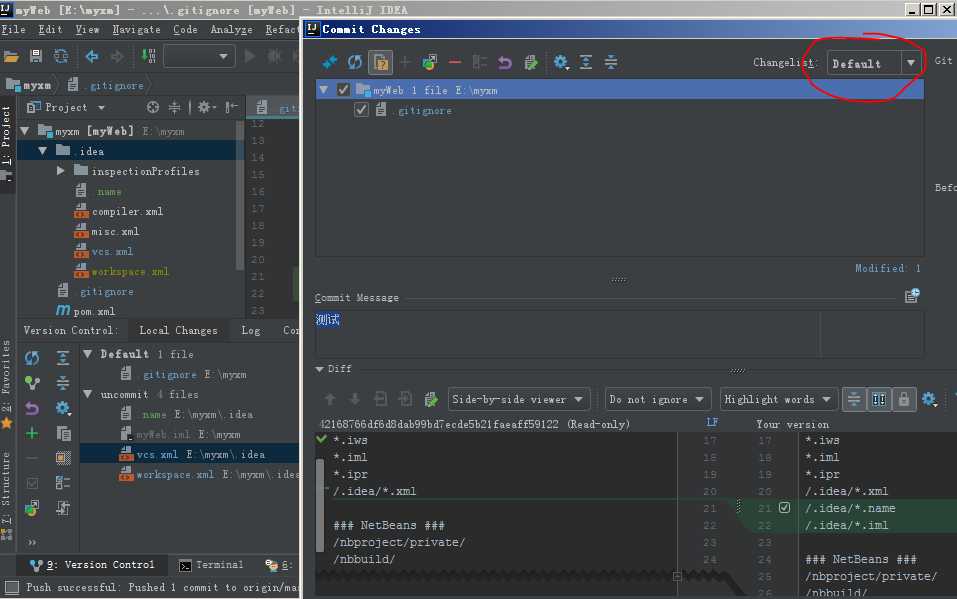This screenshot has height=599, width=957.
Task: Open the Navigate menu
Action: click(x=136, y=29)
